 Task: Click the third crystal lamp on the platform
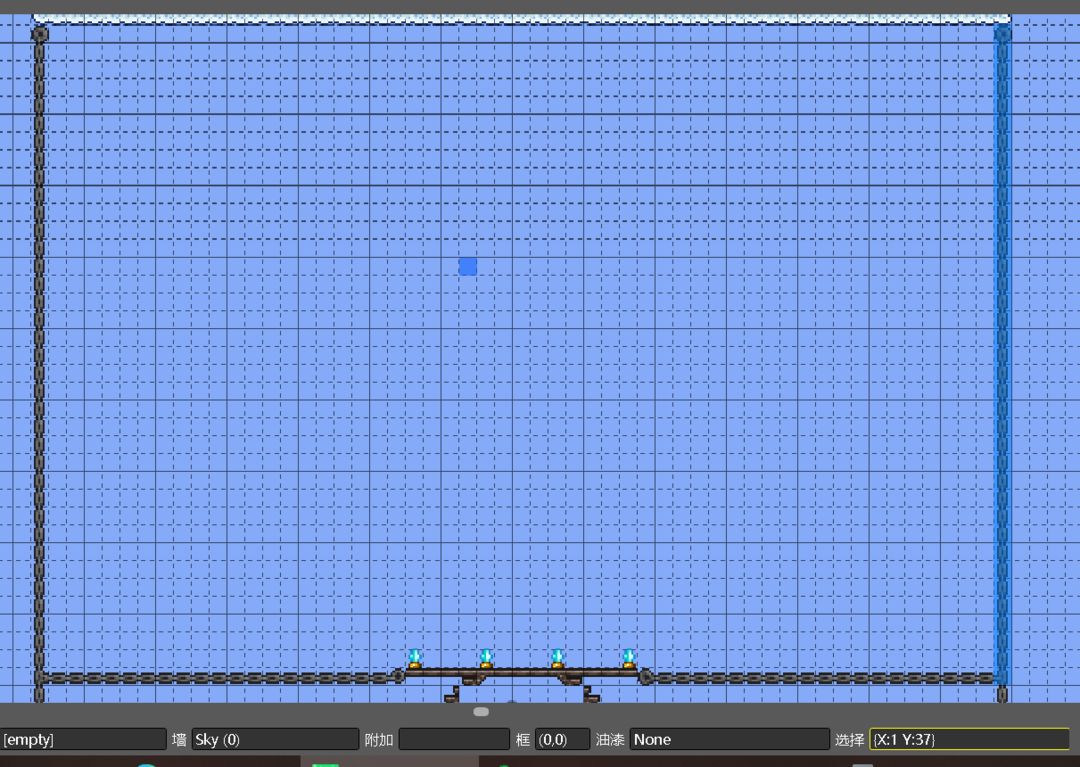(x=557, y=658)
